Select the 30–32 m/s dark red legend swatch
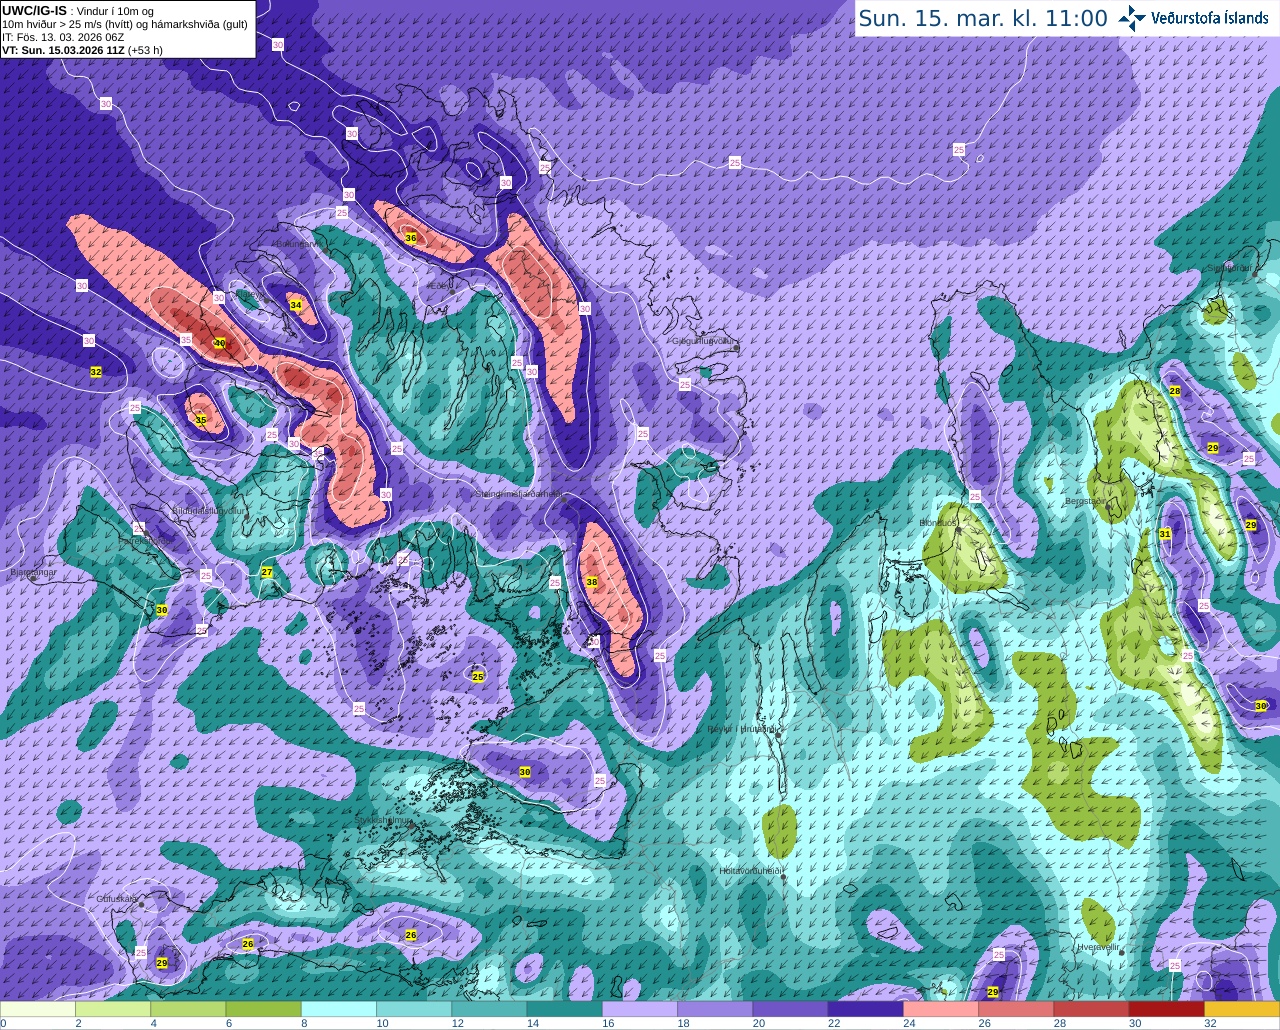 point(1166,1009)
